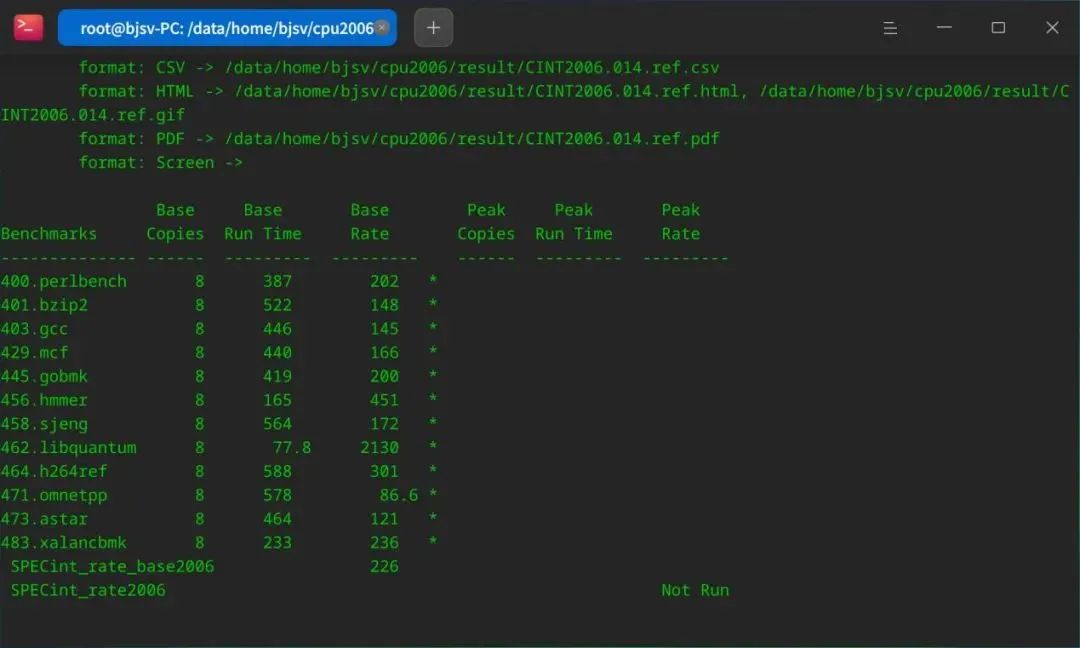1080x648 pixels.
Task: Click the 429.mcf benchmark name
Action: pos(34,353)
